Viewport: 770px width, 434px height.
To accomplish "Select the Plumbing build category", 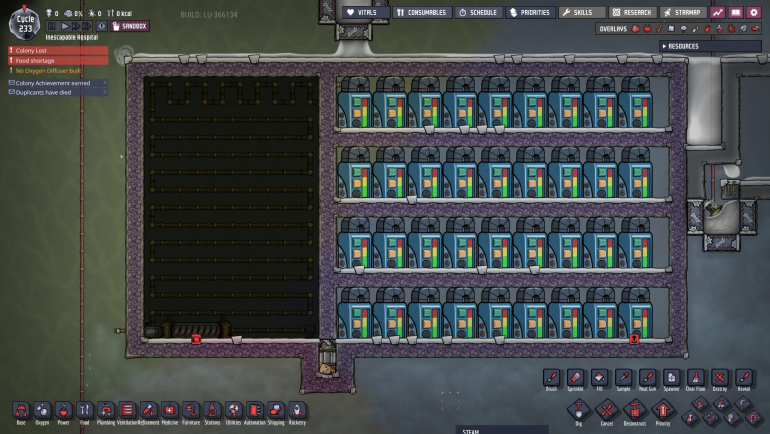I will pyautogui.click(x=106, y=411).
